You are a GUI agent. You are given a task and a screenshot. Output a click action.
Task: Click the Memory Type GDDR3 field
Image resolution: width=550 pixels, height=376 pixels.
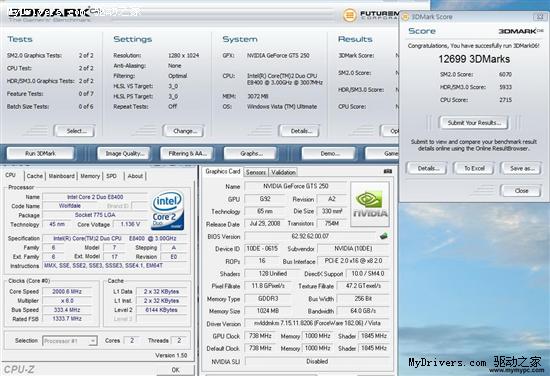pyautogui.click(x=268, y=299)
